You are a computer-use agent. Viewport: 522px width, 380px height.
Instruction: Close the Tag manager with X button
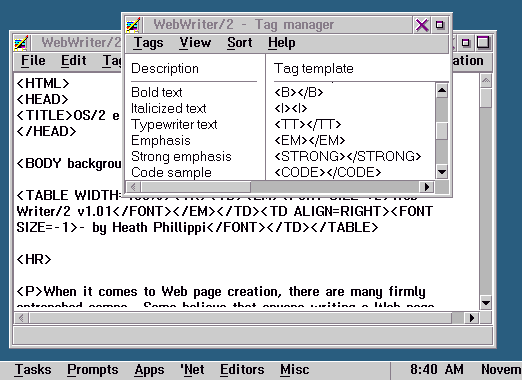coord(422,25)
